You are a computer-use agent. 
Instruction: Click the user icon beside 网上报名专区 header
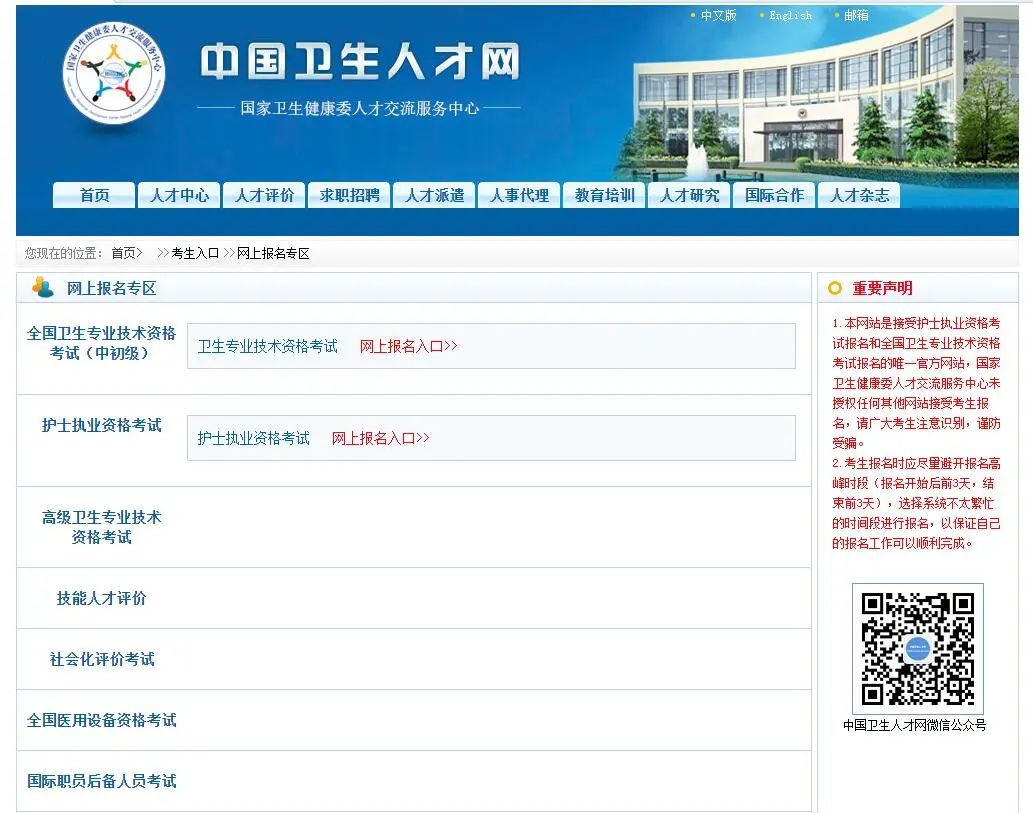point(41,288)
